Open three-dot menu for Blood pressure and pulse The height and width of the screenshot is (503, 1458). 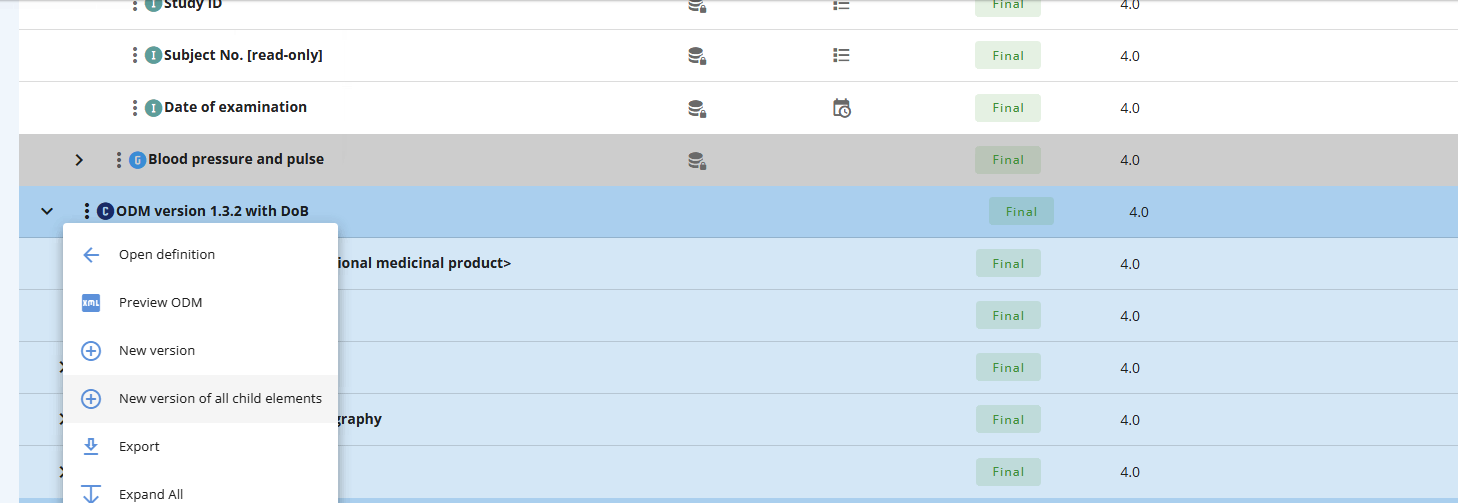click(119, 159)
